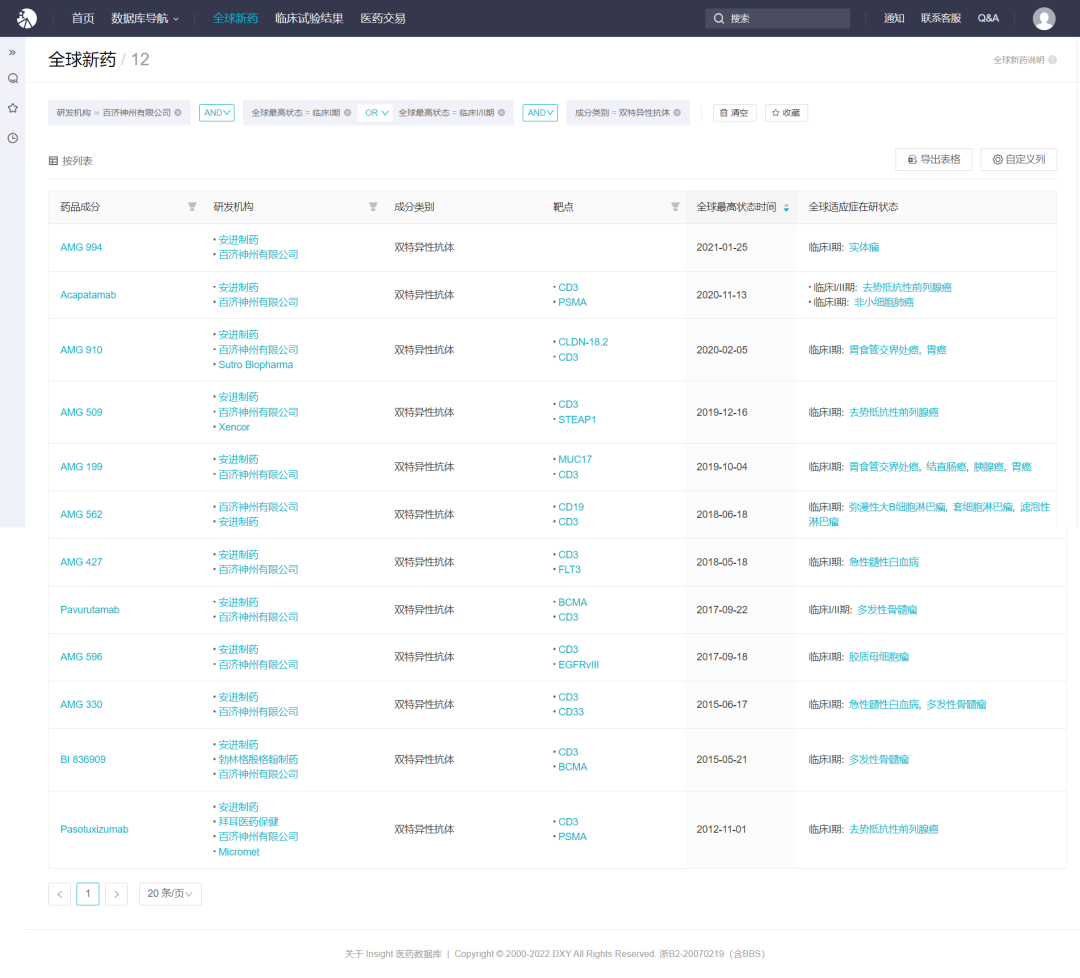Open drug Pasotuxizumab link
1080x978 pixels.
pyautogui.click(x=94, y=829)
